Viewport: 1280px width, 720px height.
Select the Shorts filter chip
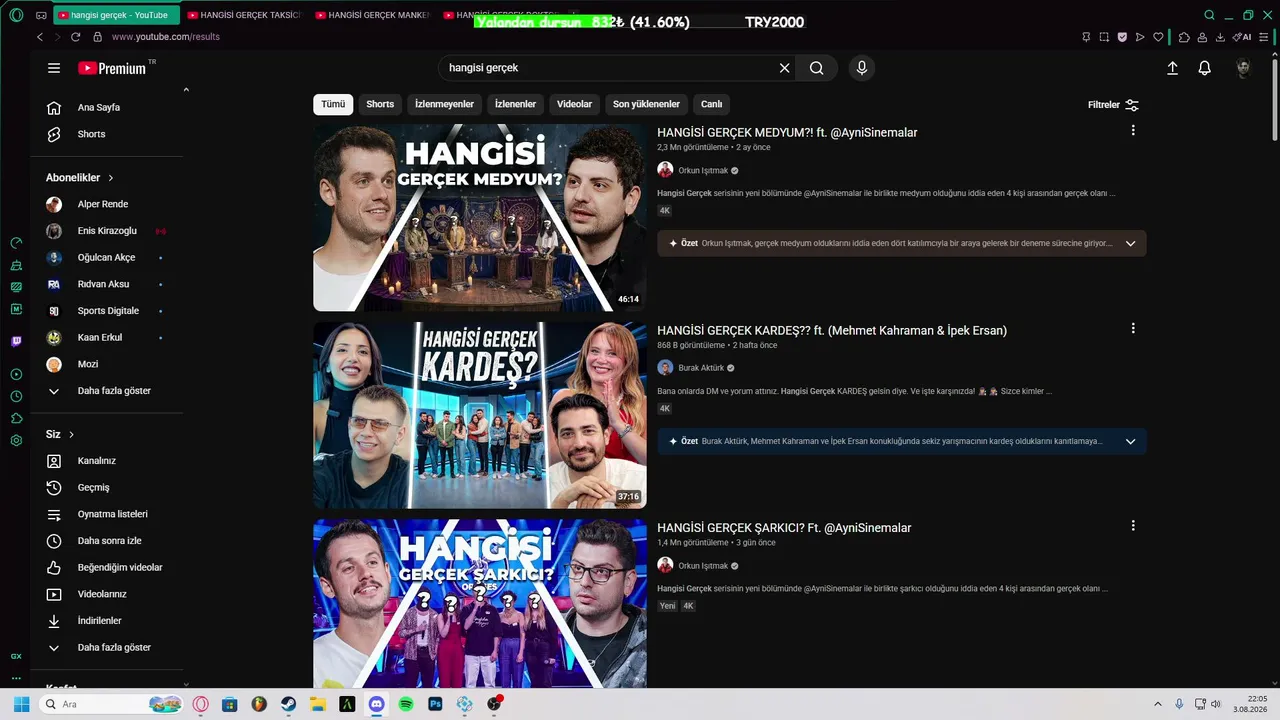pos(380,104)
